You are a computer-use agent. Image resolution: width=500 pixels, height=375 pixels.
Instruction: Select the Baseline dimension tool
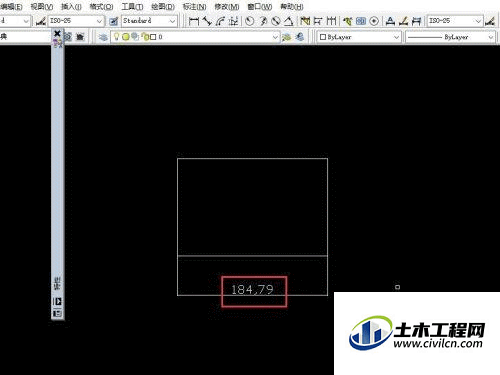pos(318,21)
